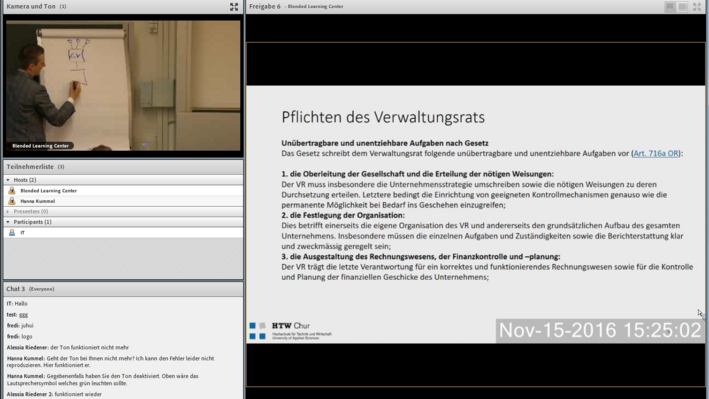This screenshot has height=399, width=709.
Task: Click the camera video of the presenter
Action: pyautogui.click(x=123, y=86)
